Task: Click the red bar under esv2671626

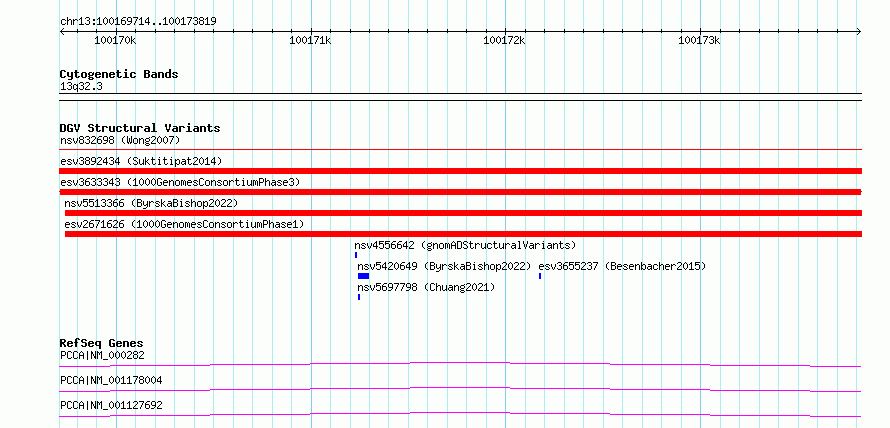Action: point(463,234)
